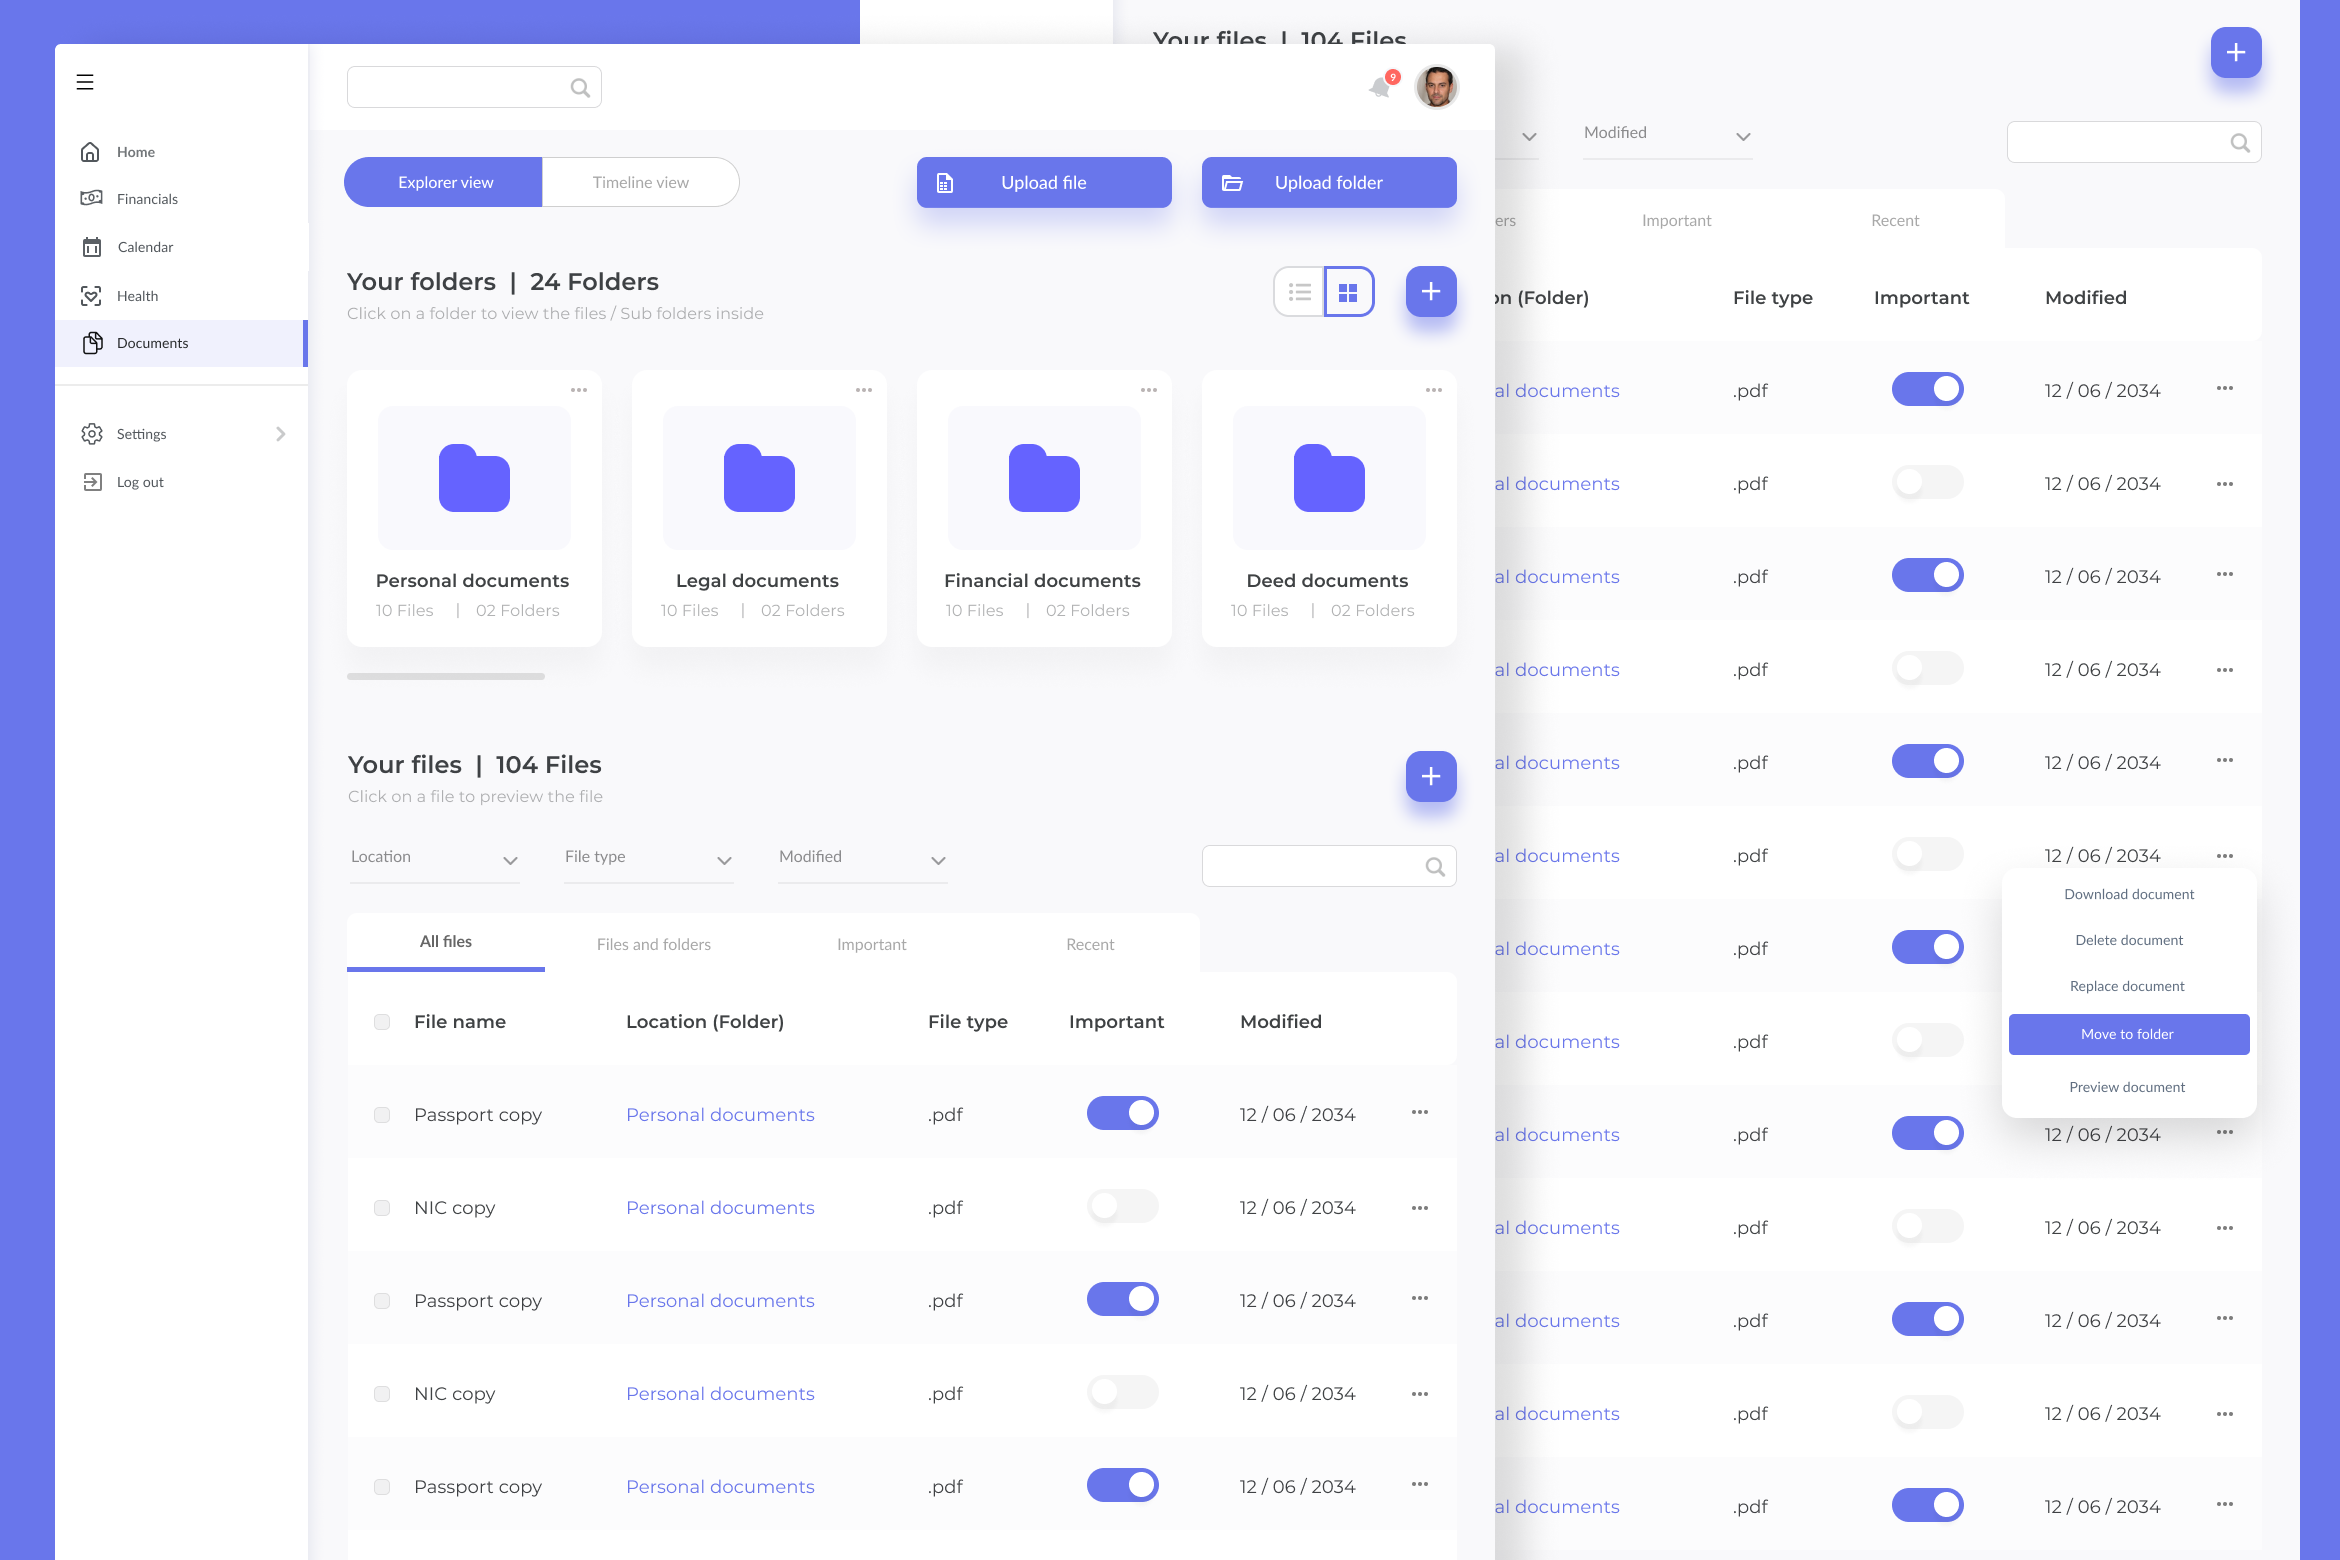Viewport: 2340px width, 1560px height.
Task: Open the hamburger menu icon
Action: [85, 82]
